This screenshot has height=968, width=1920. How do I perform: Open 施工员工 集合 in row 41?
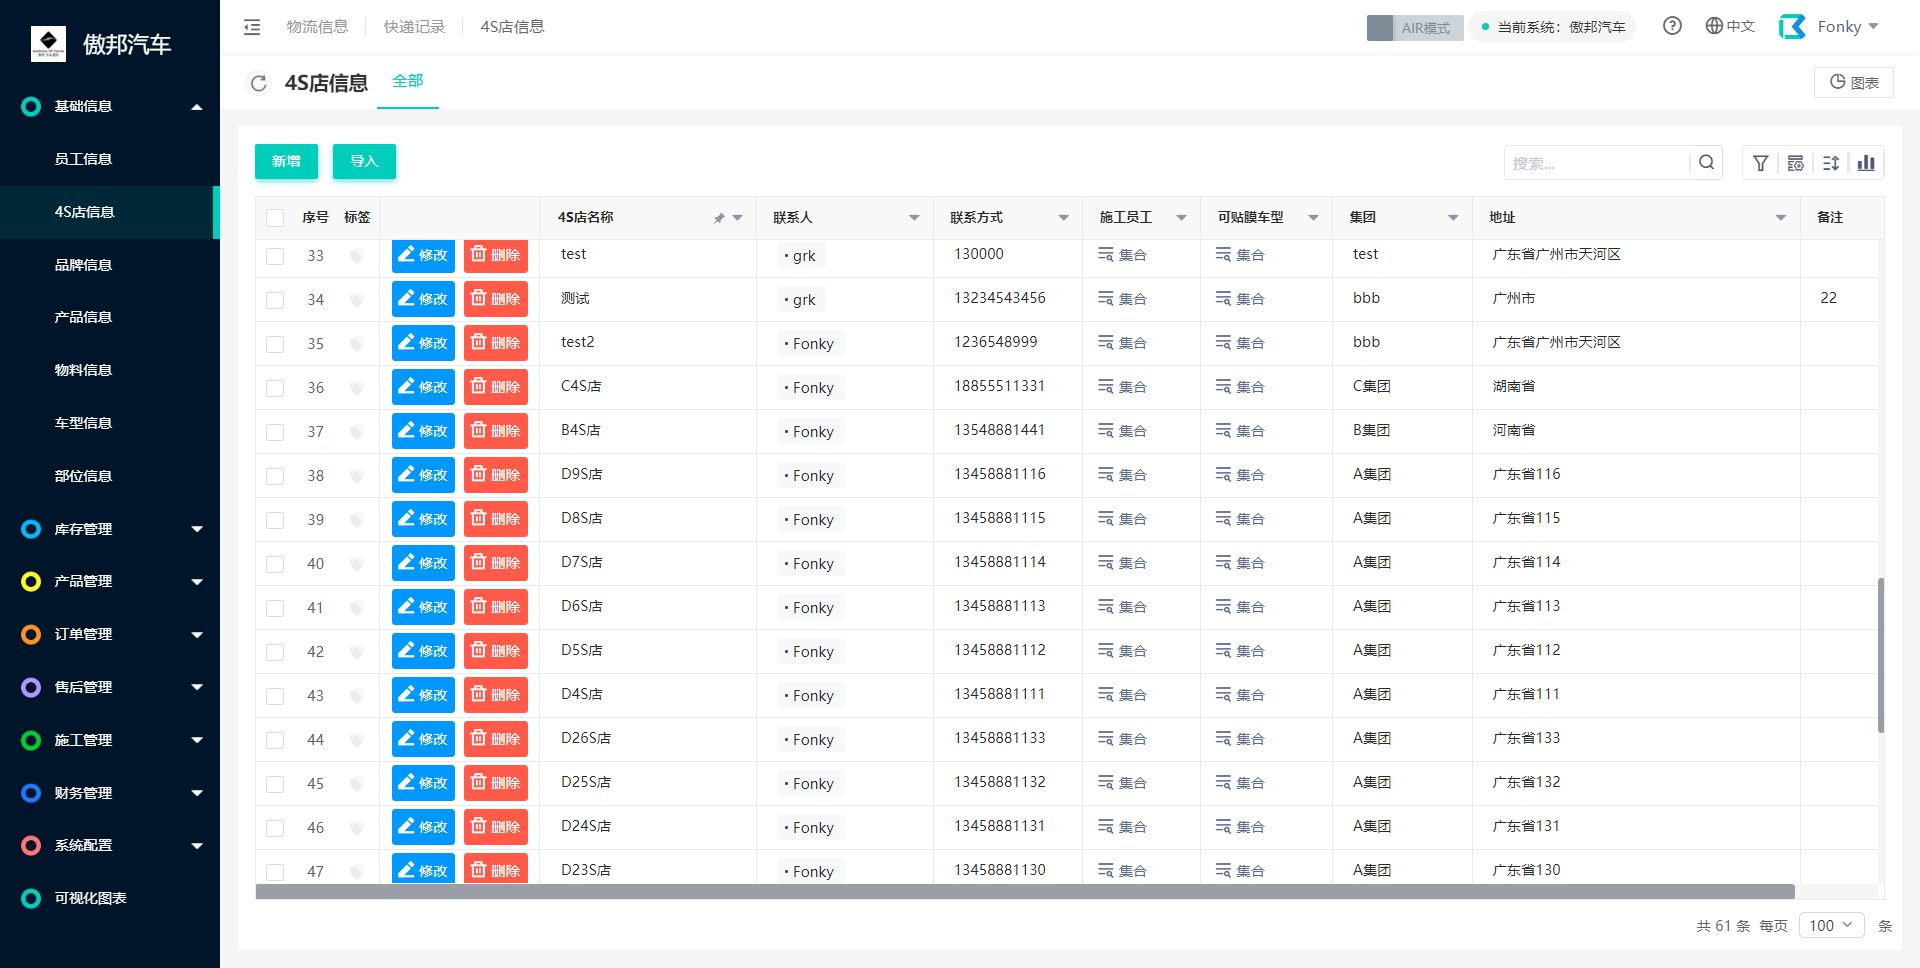(1122, 607)
